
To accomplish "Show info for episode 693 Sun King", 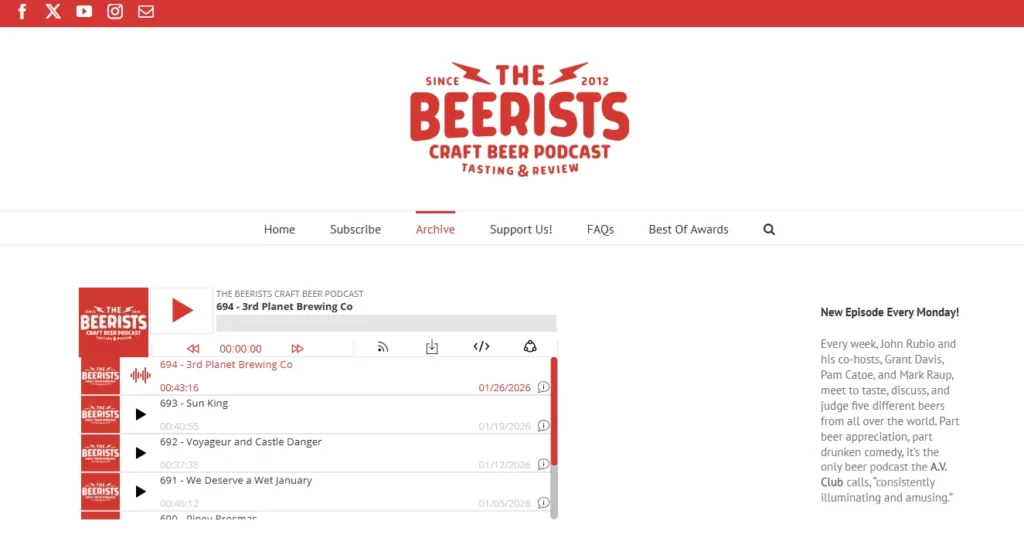I will (x=543, y=425).
